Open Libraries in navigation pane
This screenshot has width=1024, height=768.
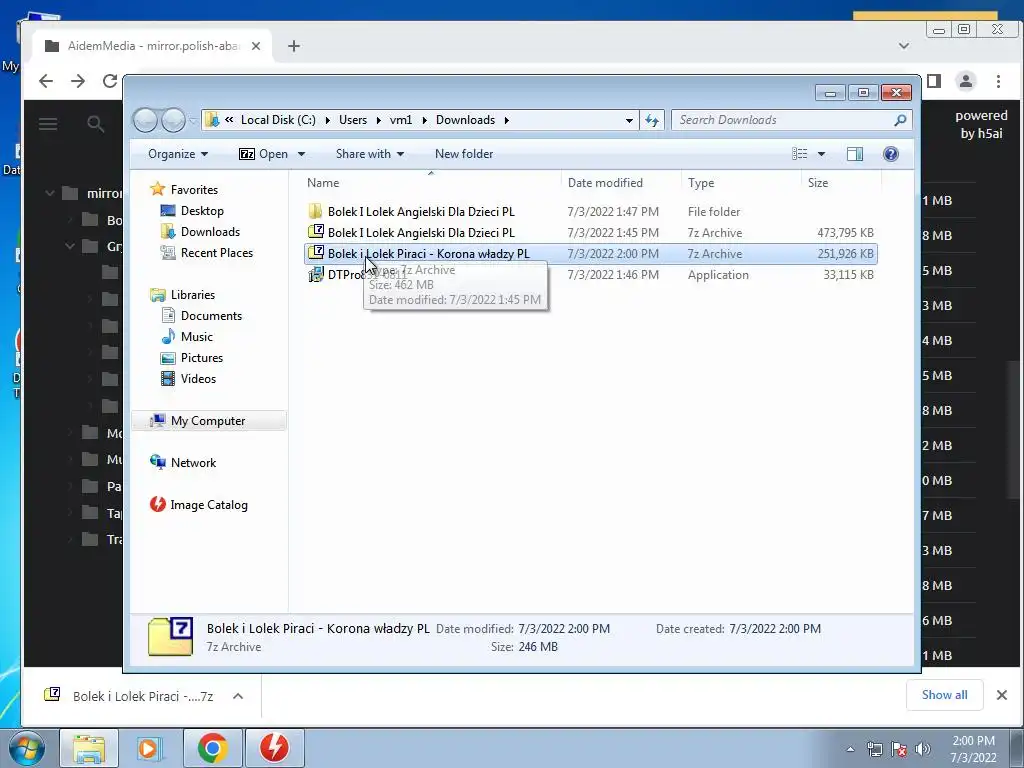193,295
